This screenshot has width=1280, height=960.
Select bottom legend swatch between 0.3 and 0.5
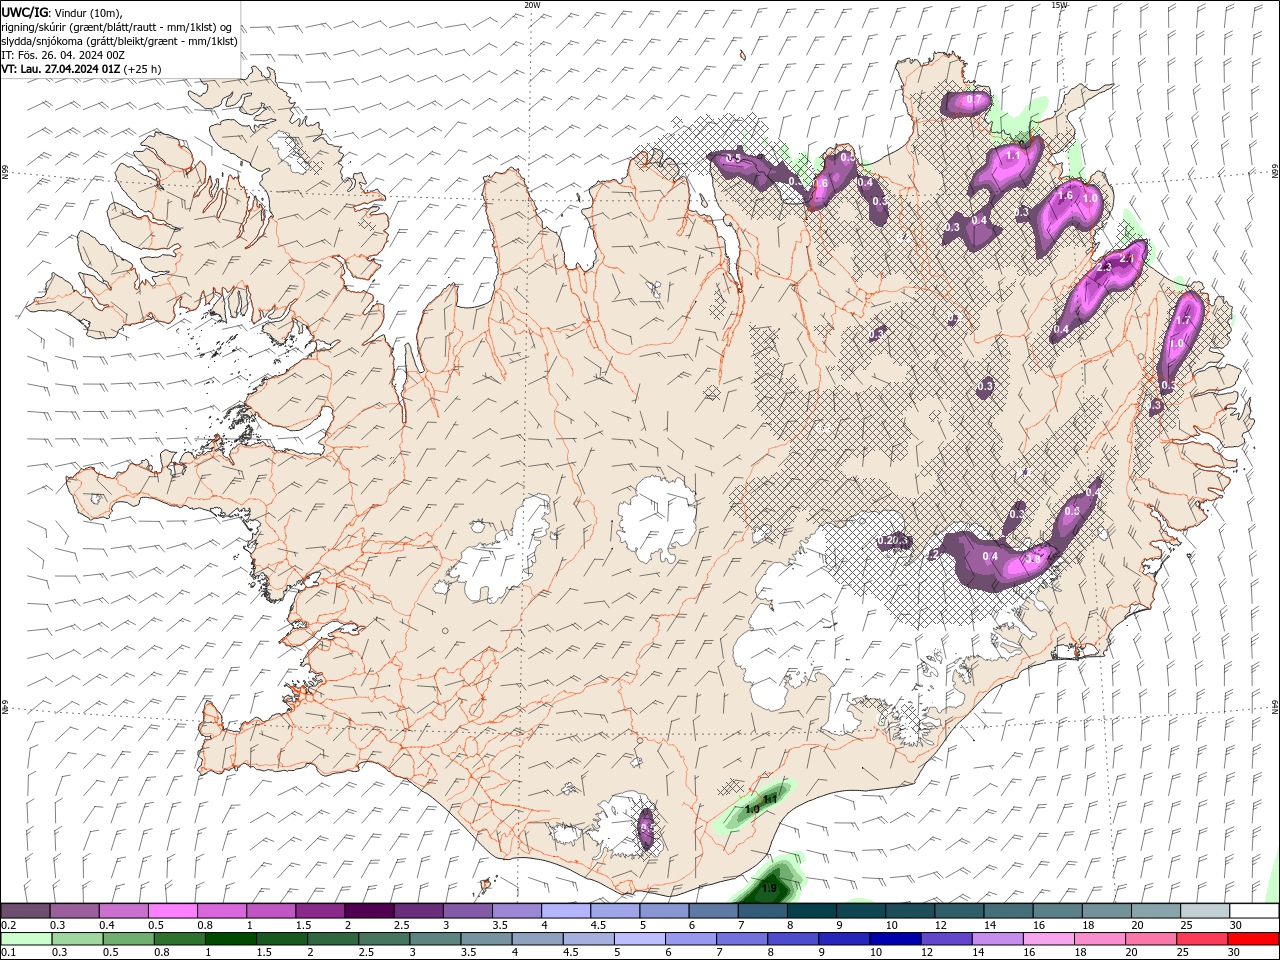(x=77, y=939)
